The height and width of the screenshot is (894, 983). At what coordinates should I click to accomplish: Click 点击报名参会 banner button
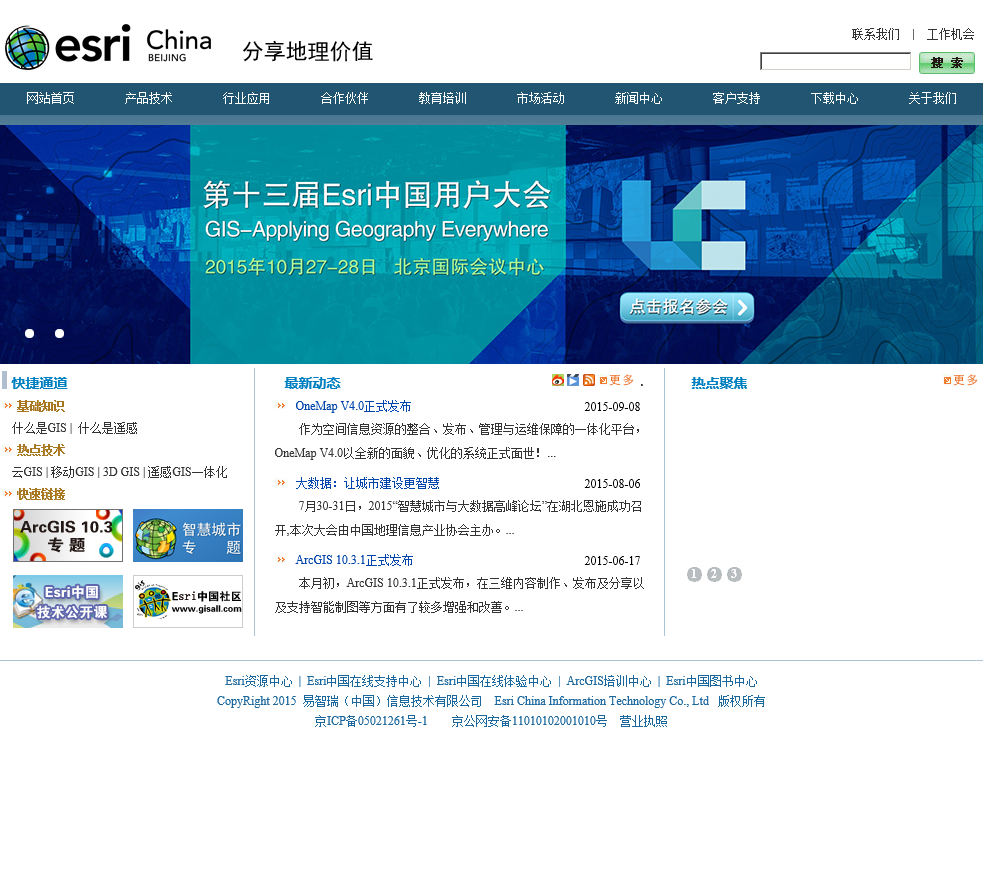coord(687,307)
